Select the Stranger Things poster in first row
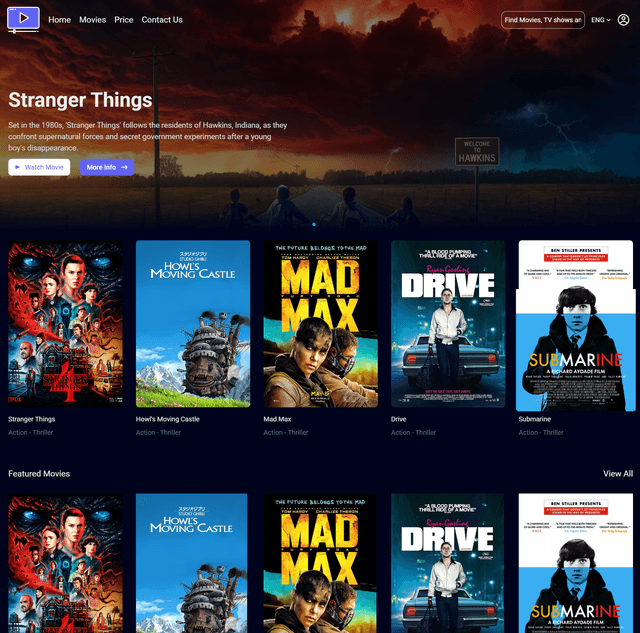 pyautogui.click(x=65, y=323)
